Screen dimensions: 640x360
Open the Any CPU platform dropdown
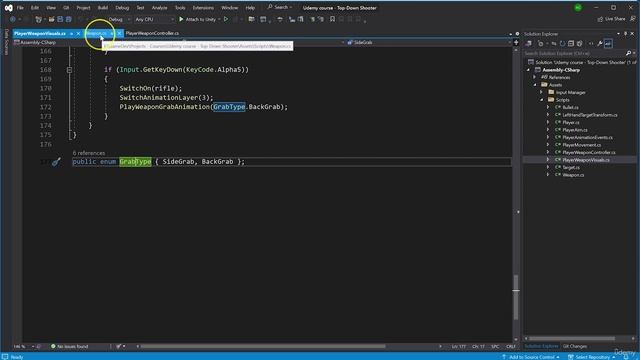(x=154, y=19)
